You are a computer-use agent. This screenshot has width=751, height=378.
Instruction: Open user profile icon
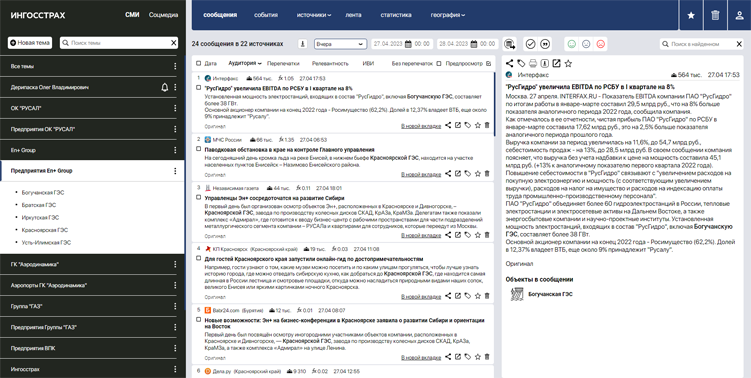point(739,15)
